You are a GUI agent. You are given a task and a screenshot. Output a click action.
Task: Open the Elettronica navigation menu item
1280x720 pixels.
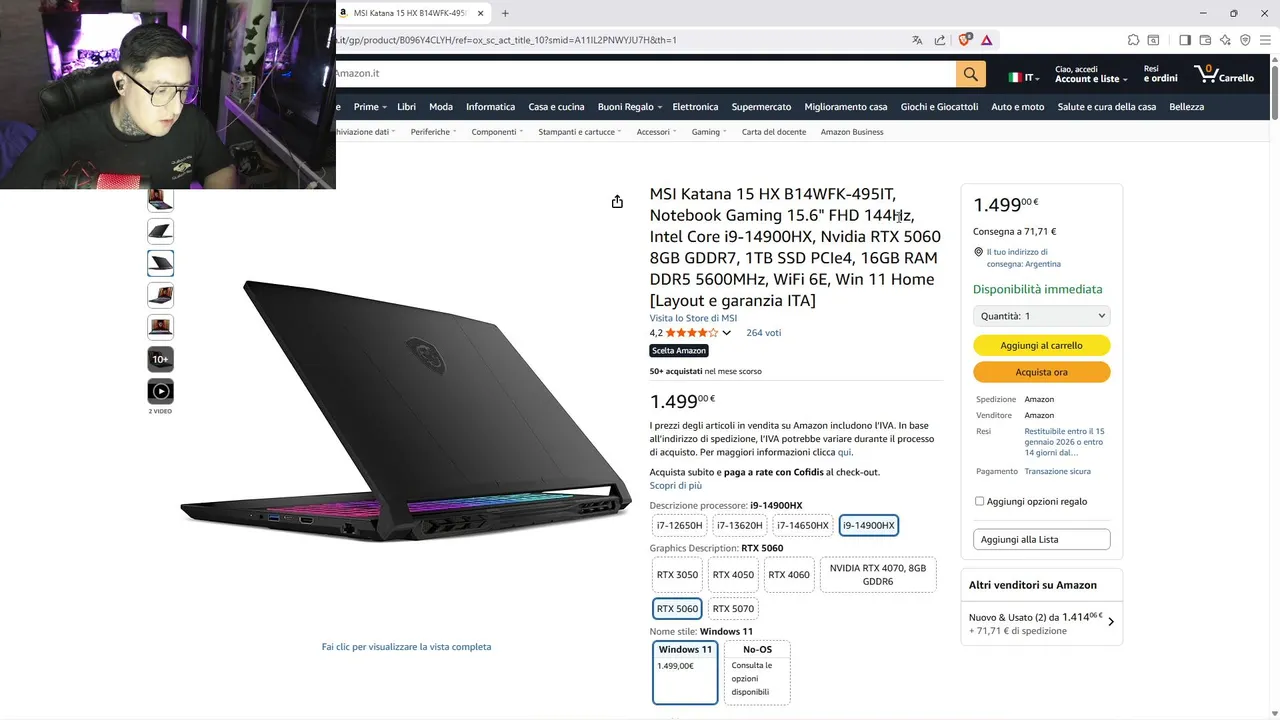[x=695, y=107]
